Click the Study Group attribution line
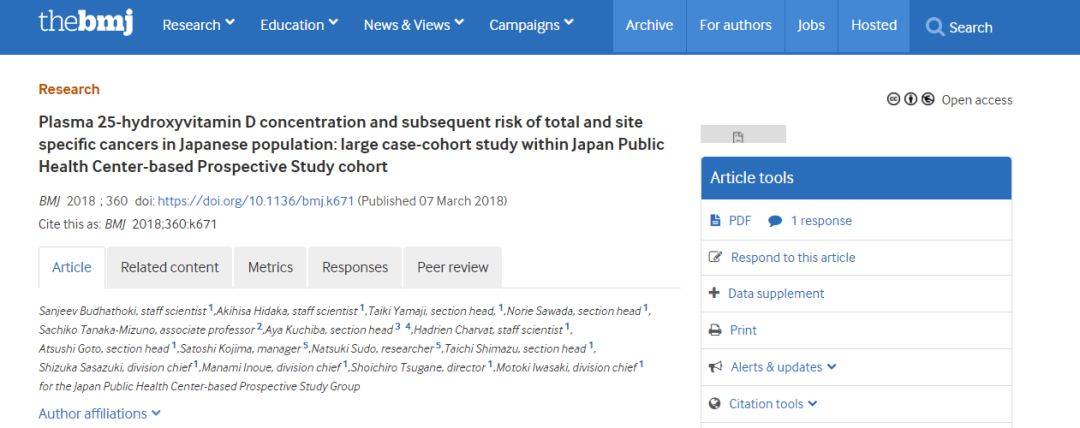 point(199,386)
